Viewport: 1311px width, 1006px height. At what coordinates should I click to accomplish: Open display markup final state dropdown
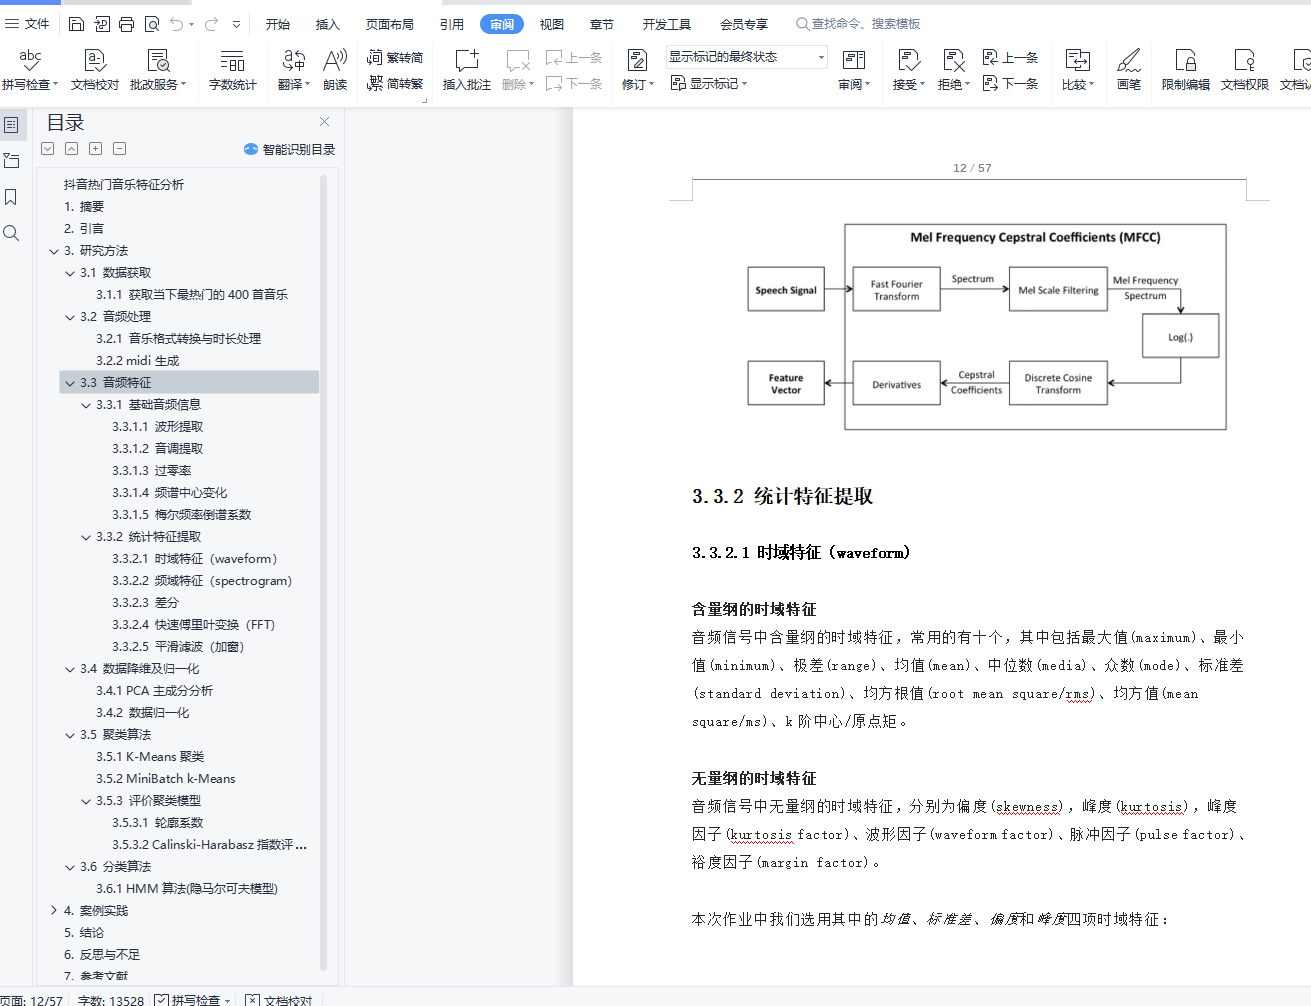pyautogui.click(x=747, y=57)
